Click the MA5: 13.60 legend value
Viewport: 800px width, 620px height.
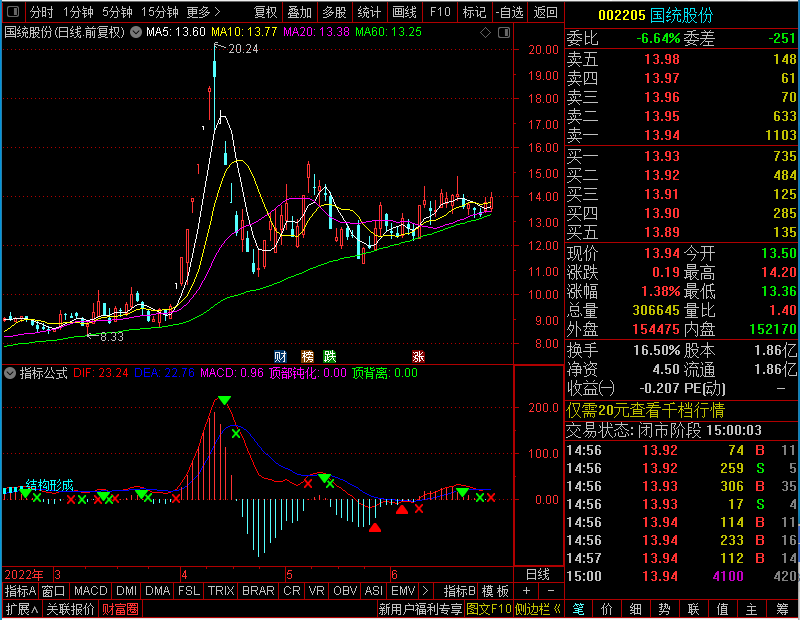point(176,32)
